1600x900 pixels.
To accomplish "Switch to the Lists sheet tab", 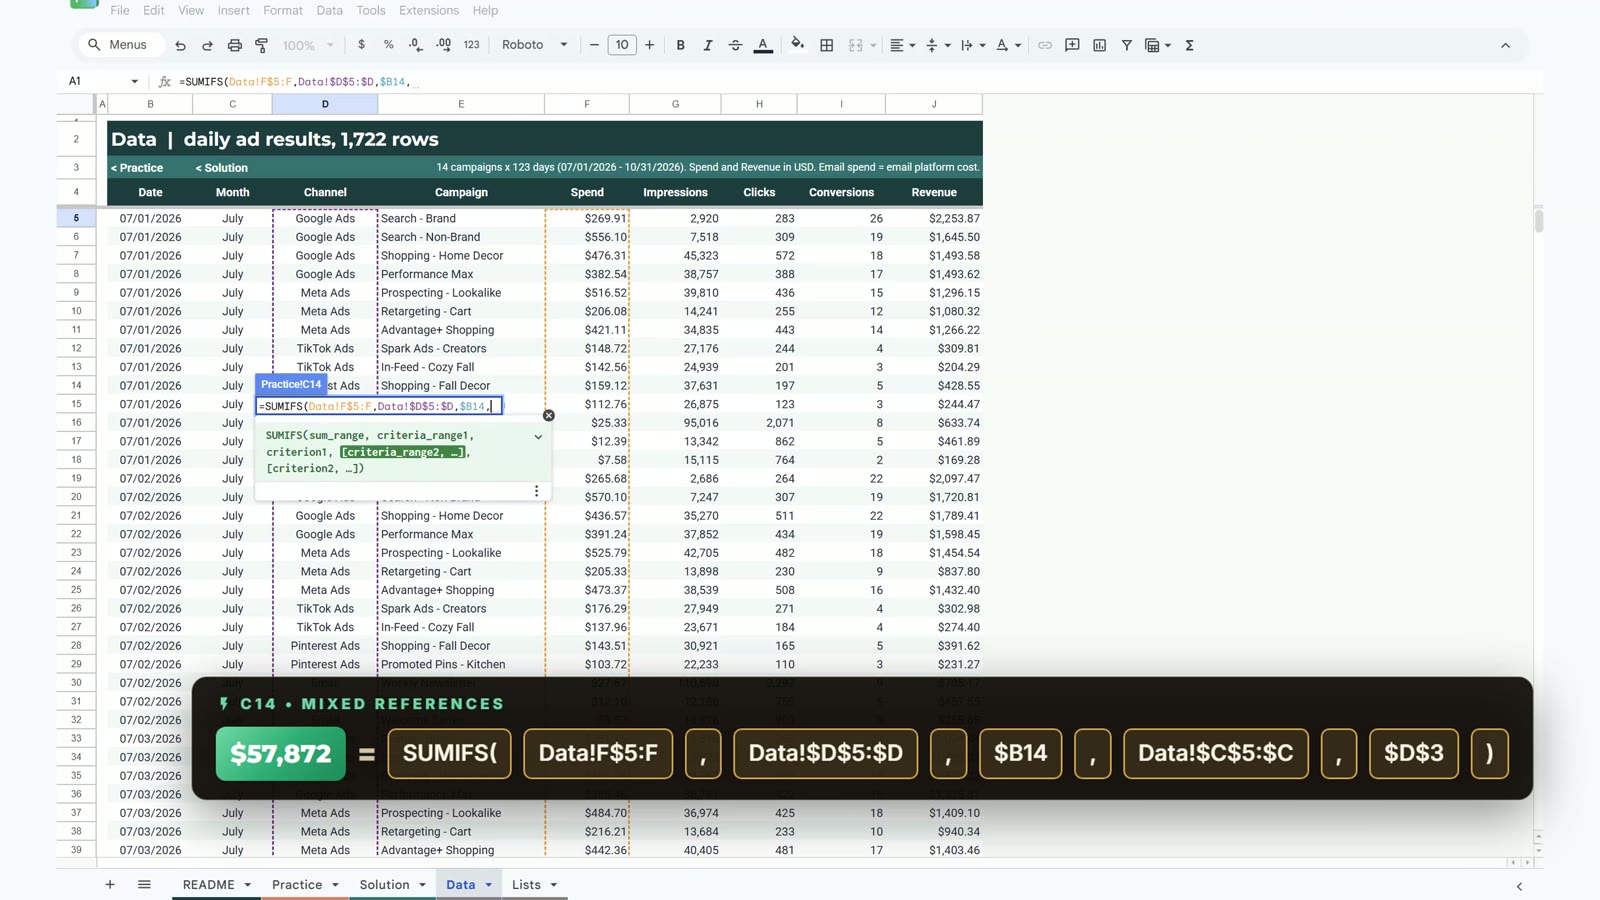I will [526, 885].
